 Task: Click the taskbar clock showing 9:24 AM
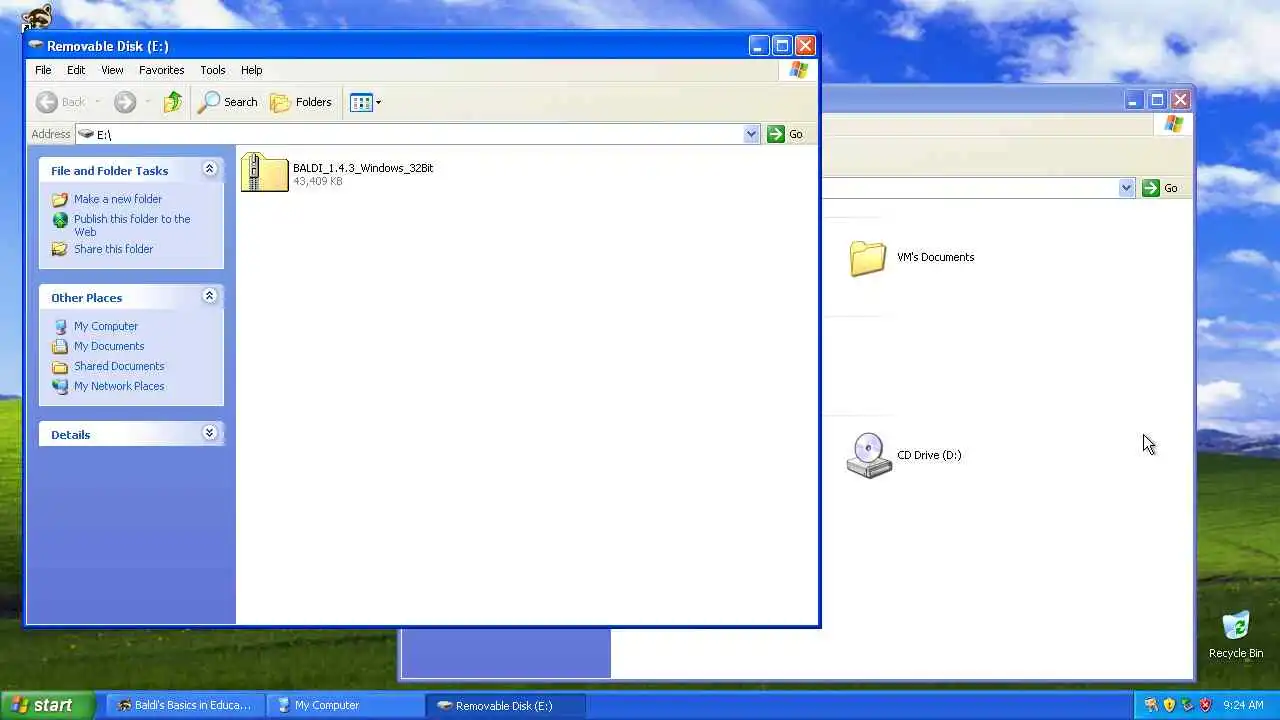coord(1243,705)
